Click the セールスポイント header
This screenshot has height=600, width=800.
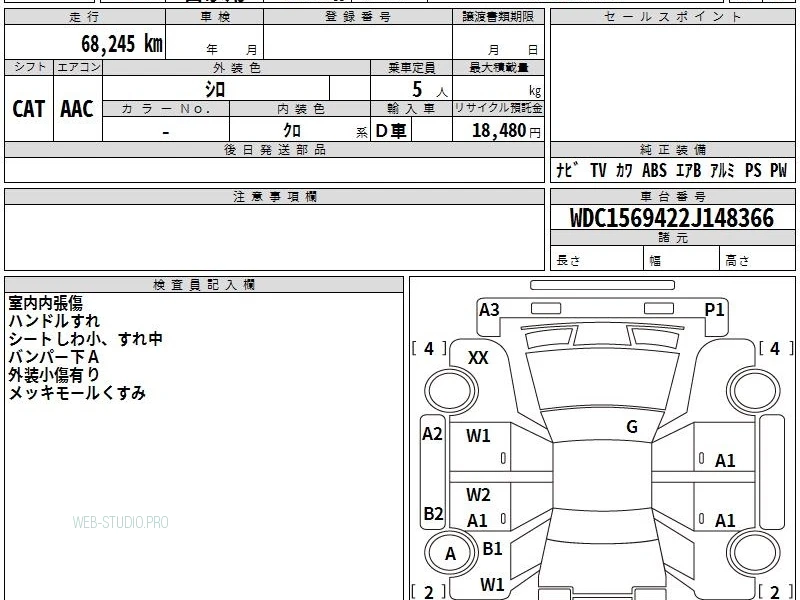(672, 17)
